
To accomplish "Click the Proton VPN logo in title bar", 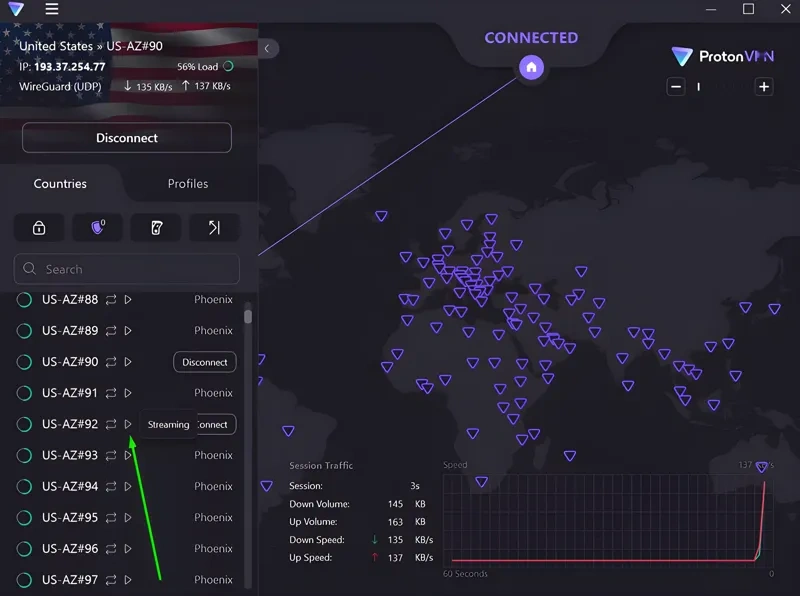I will 16,9.
